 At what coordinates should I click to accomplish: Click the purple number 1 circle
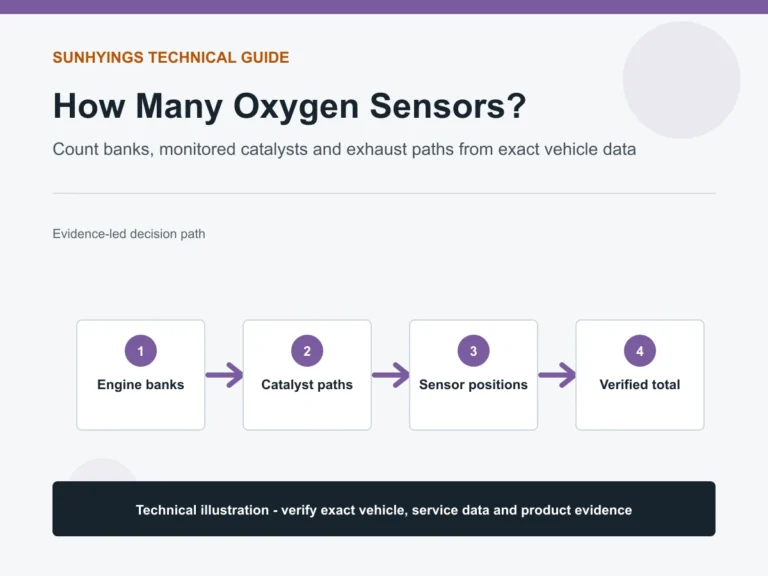(141, 351)
